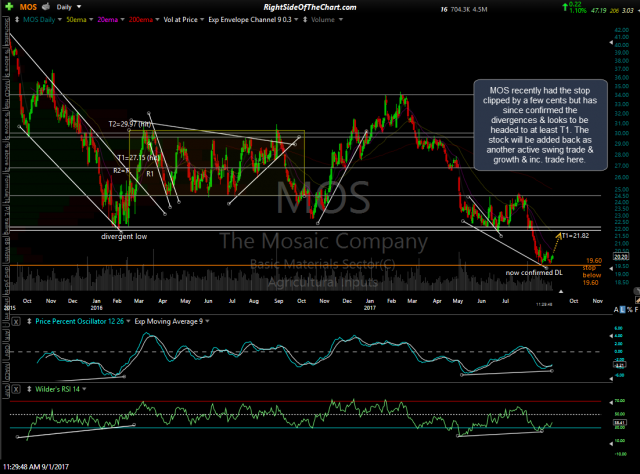640x474 pixels.
Task: Click the 2017 year label on the time axis
Action: 369,308
